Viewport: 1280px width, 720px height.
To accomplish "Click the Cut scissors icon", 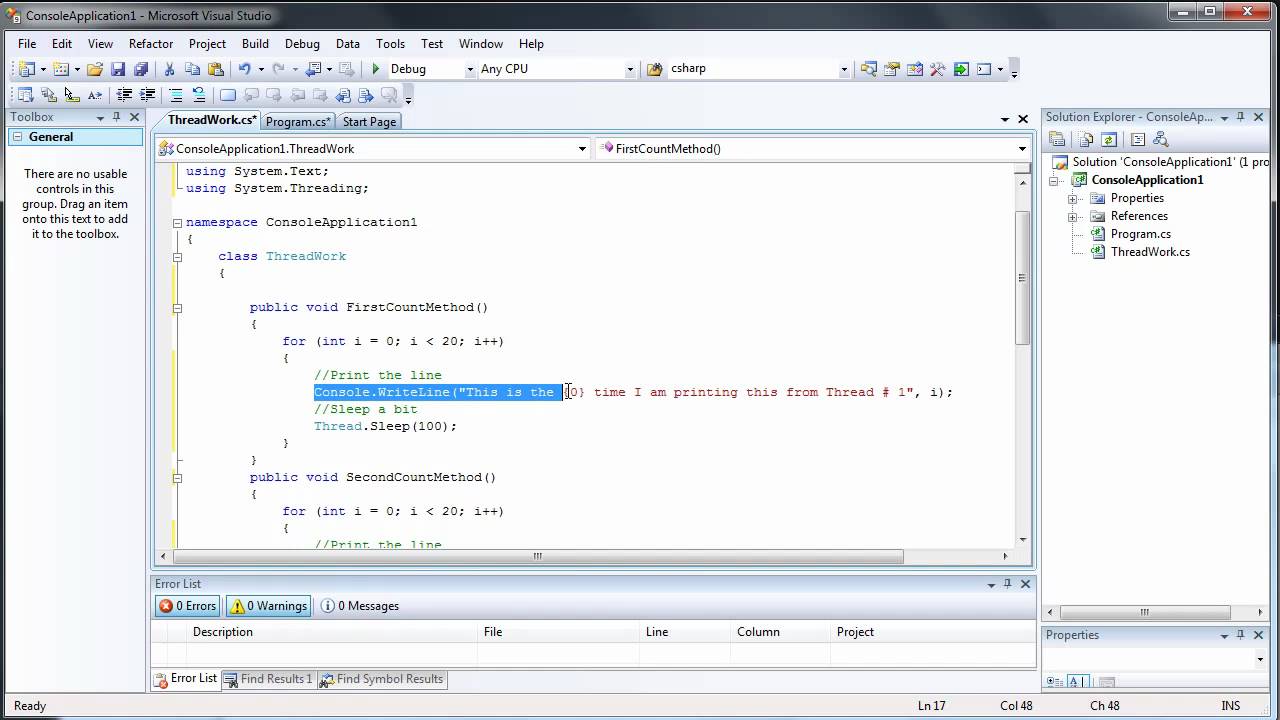I will (169, 69).
